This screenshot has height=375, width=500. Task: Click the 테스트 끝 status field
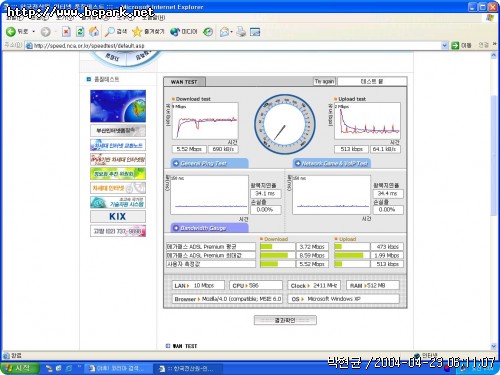[372, 81]
